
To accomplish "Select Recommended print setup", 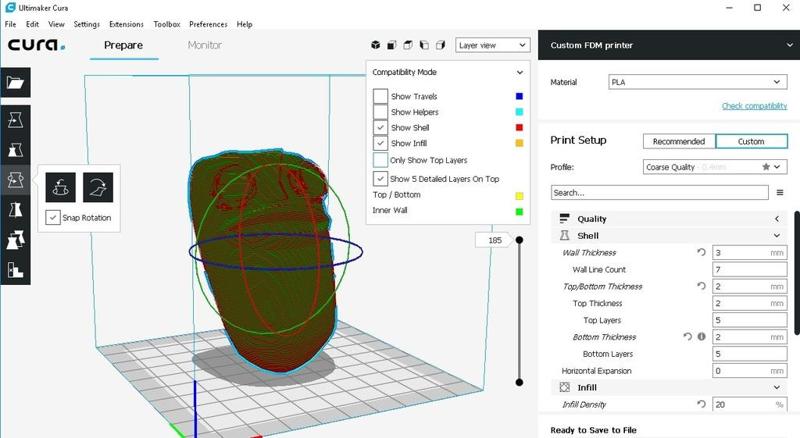I will (679, 141).
